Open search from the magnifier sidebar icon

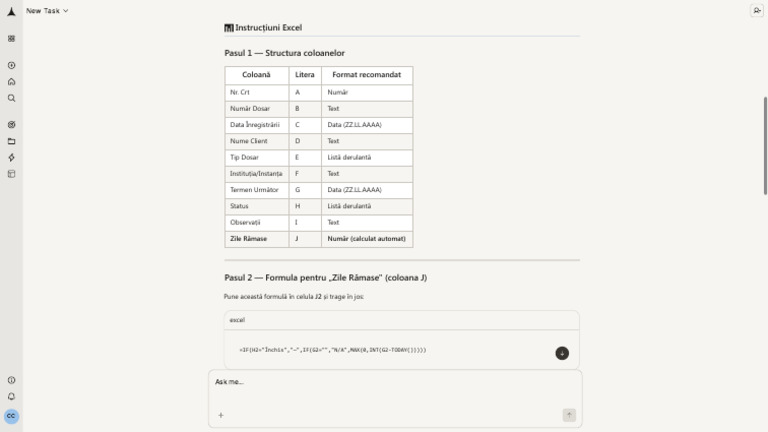[11, 98]
